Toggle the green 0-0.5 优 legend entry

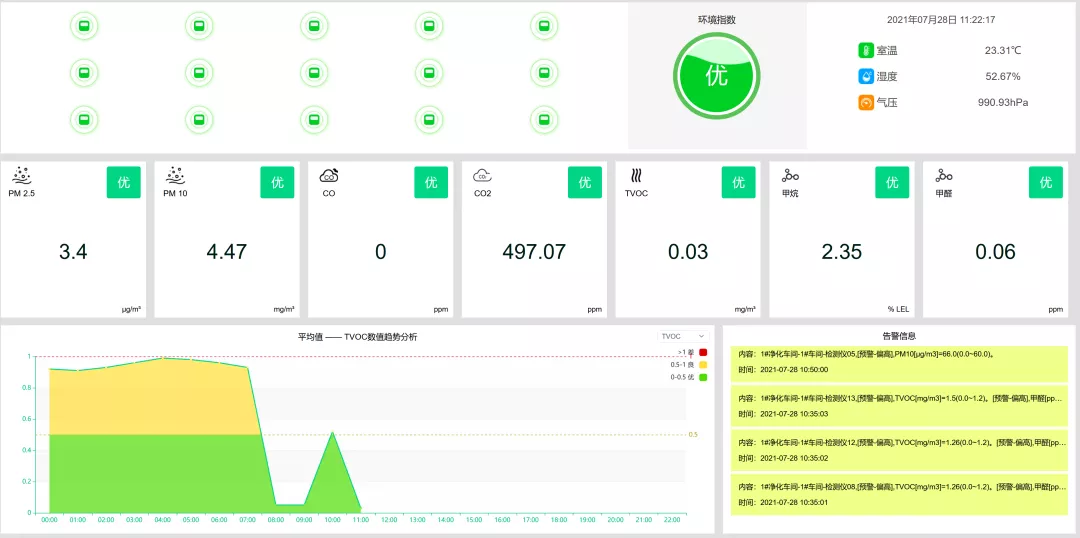[x=689, y=377]
